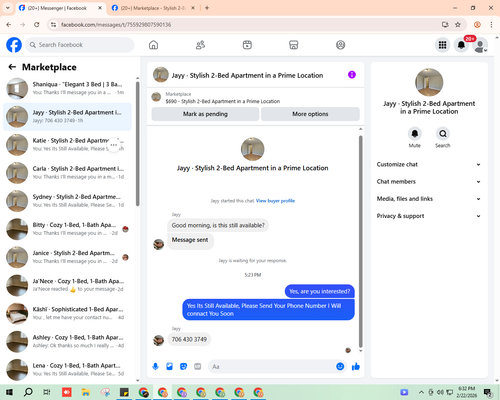The width and height of the screenshot is (500, 400).
Task: Open the three-dot options on Katie's chat
Action: coord(114,145)
